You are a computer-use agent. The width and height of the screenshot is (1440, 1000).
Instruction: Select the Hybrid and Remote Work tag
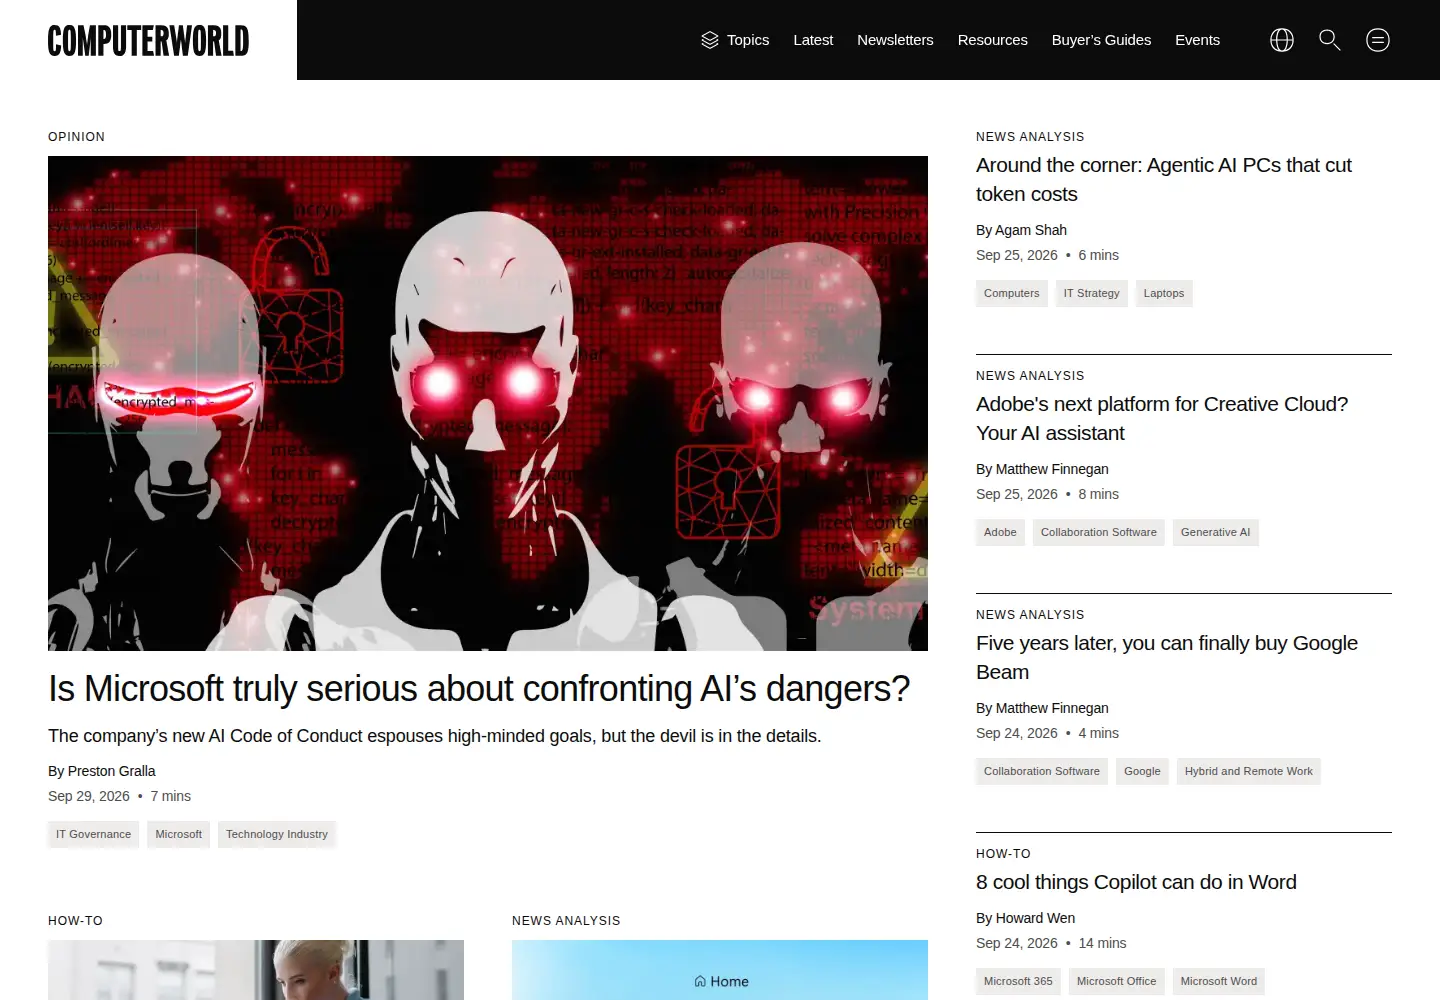pyautogui.click(x=1248, y=771)
